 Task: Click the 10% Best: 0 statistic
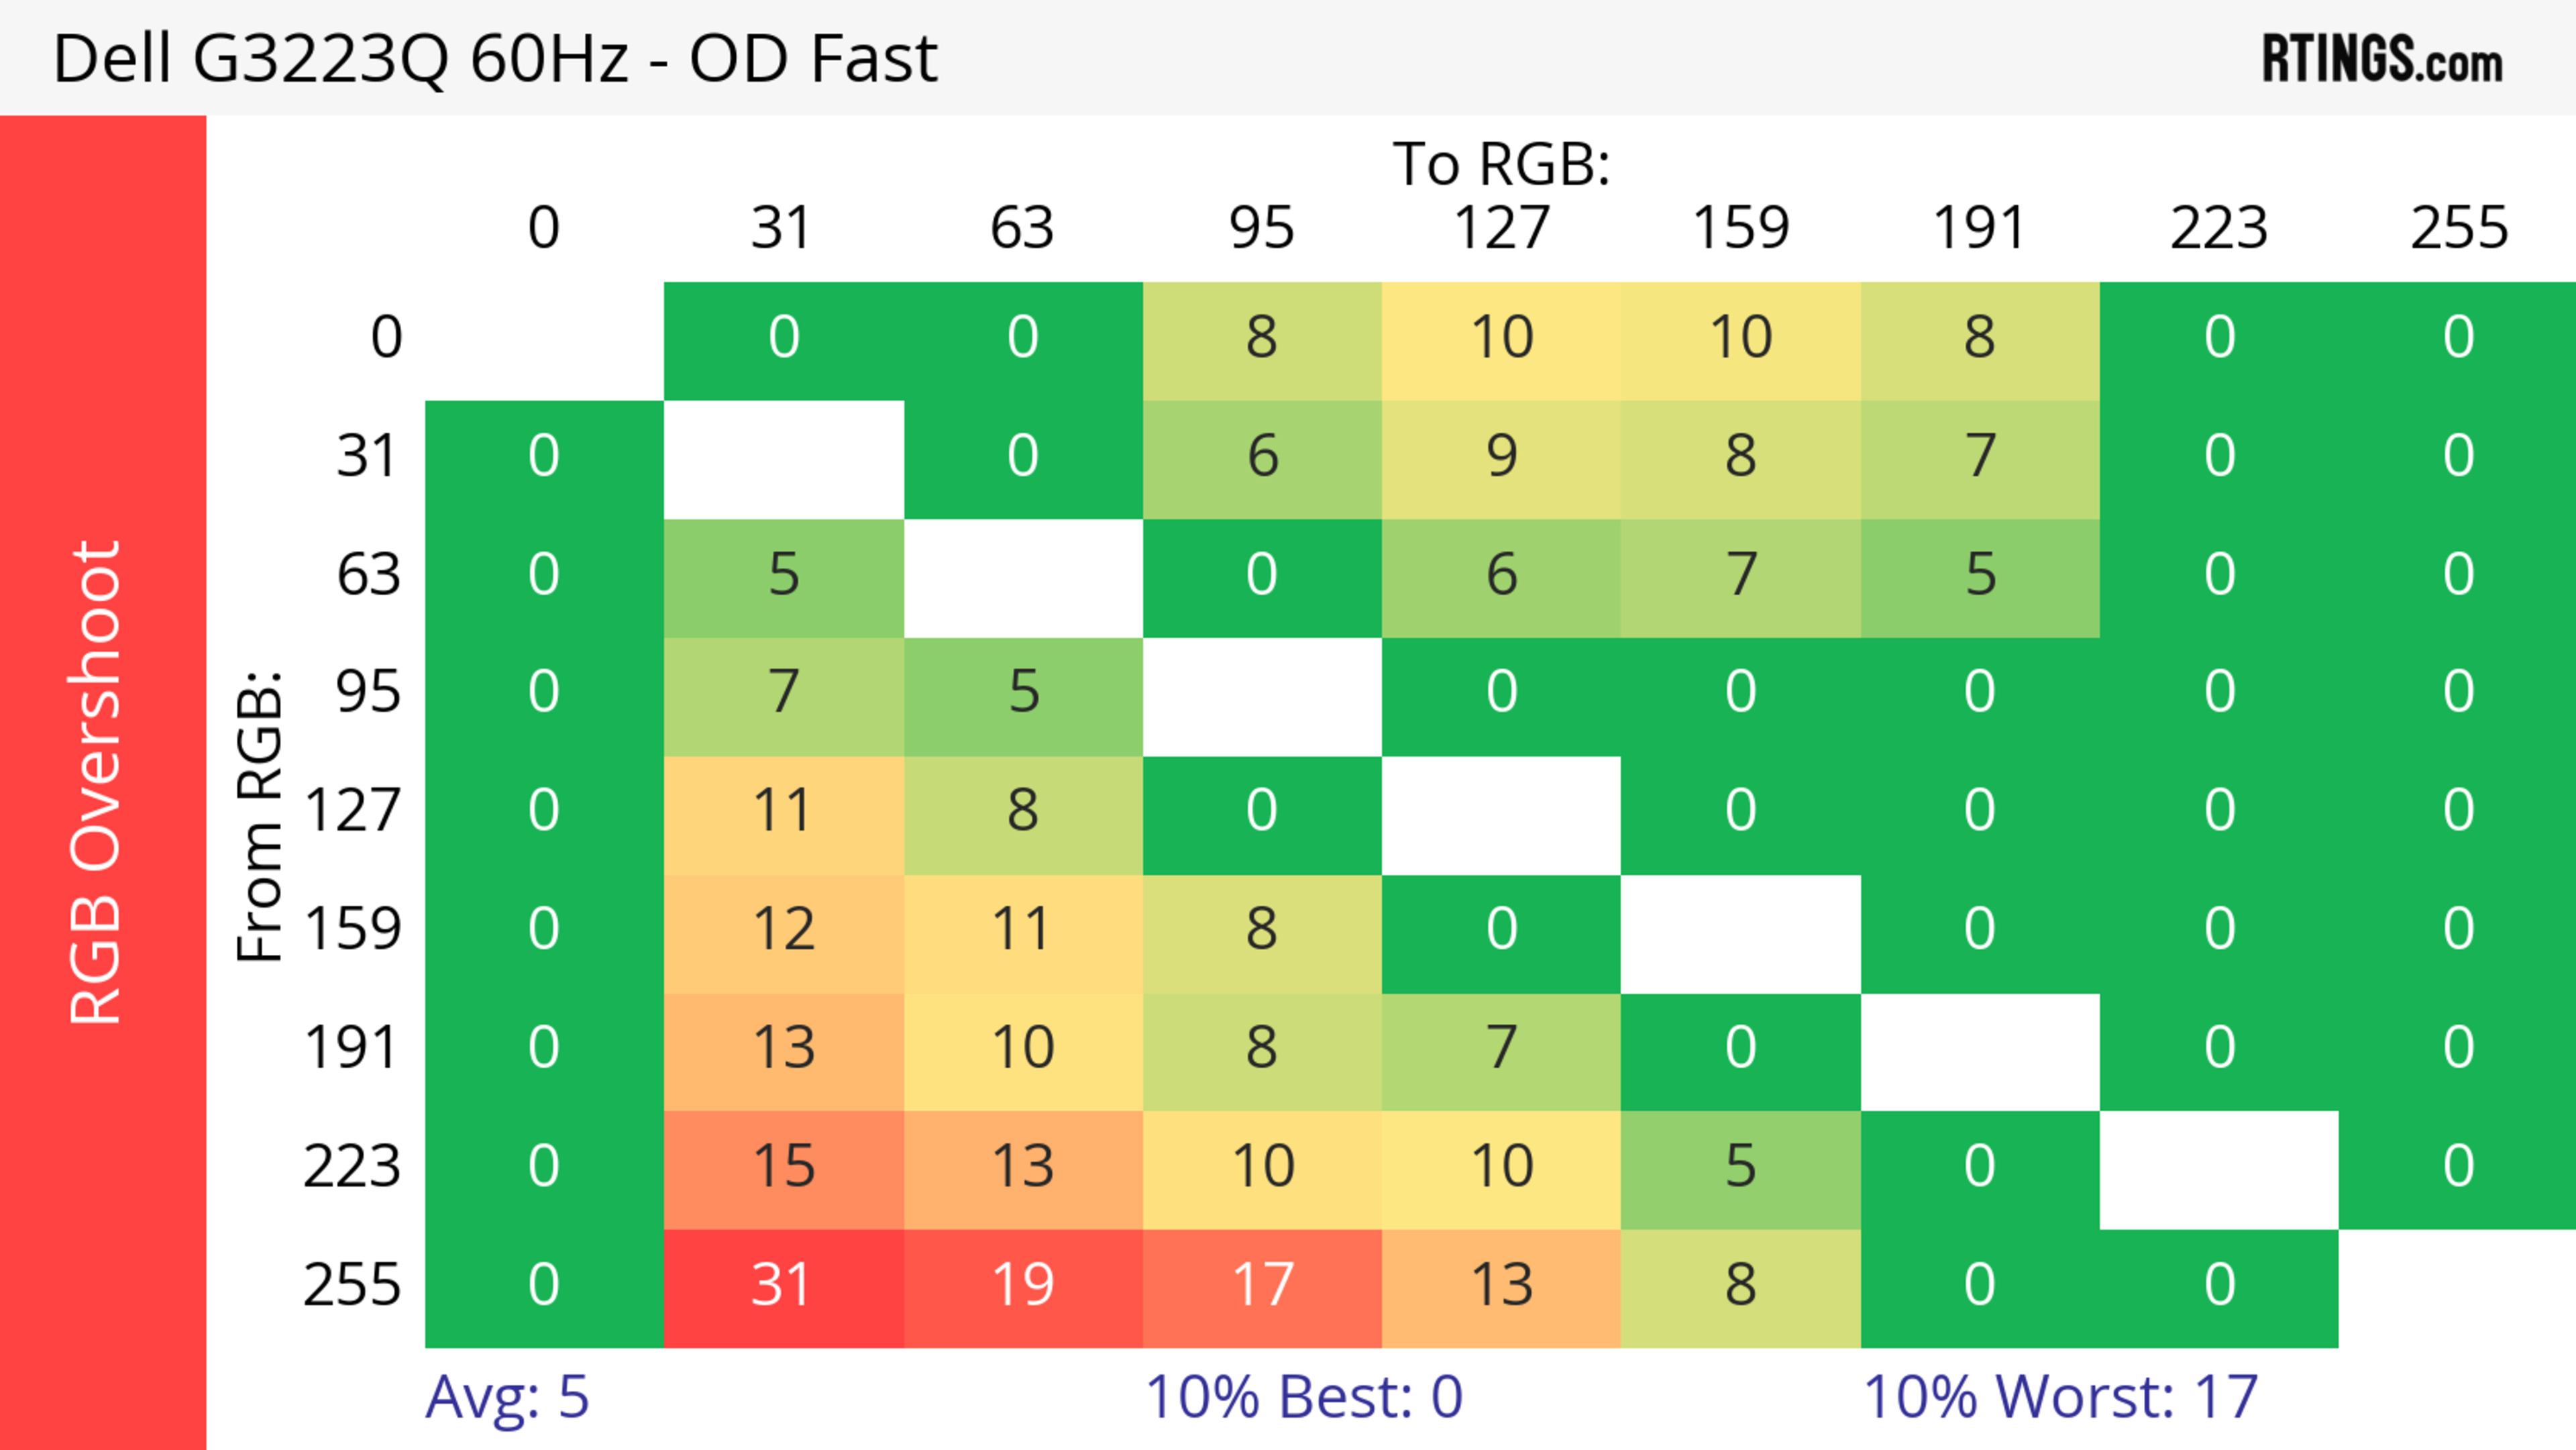point(1303,1397)
